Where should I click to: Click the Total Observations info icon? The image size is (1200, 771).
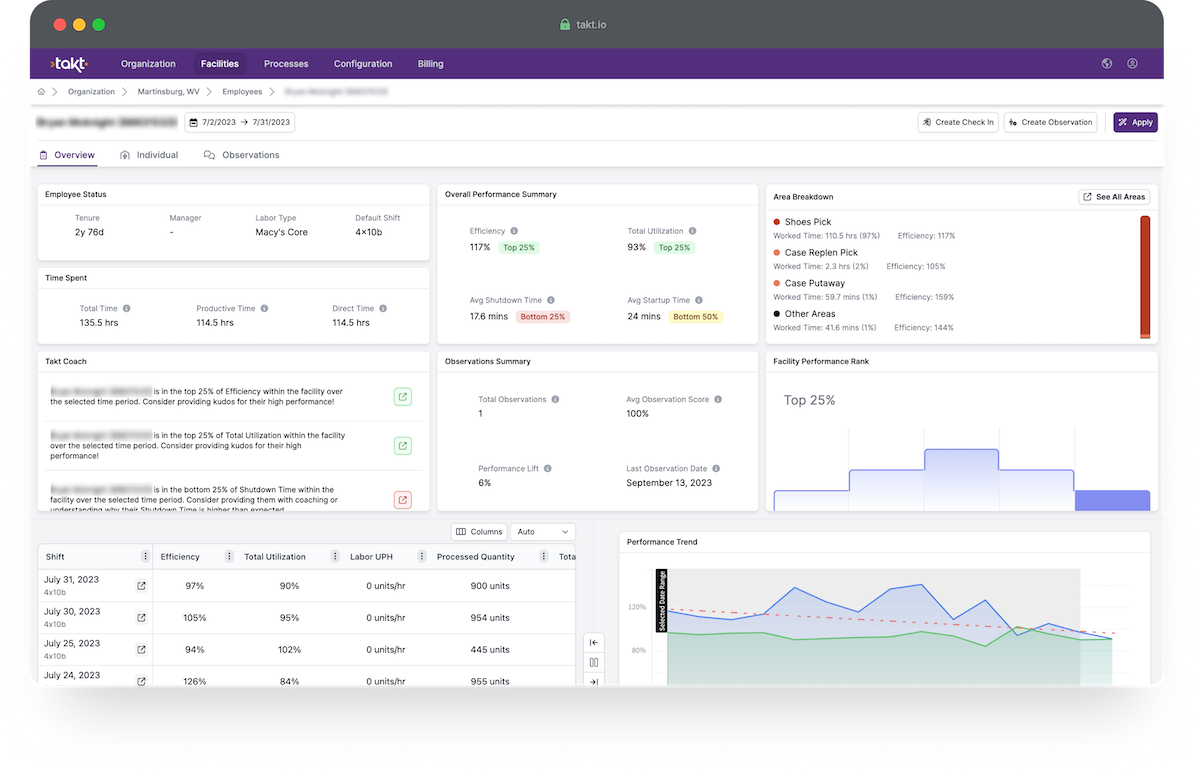pos(555,399)
